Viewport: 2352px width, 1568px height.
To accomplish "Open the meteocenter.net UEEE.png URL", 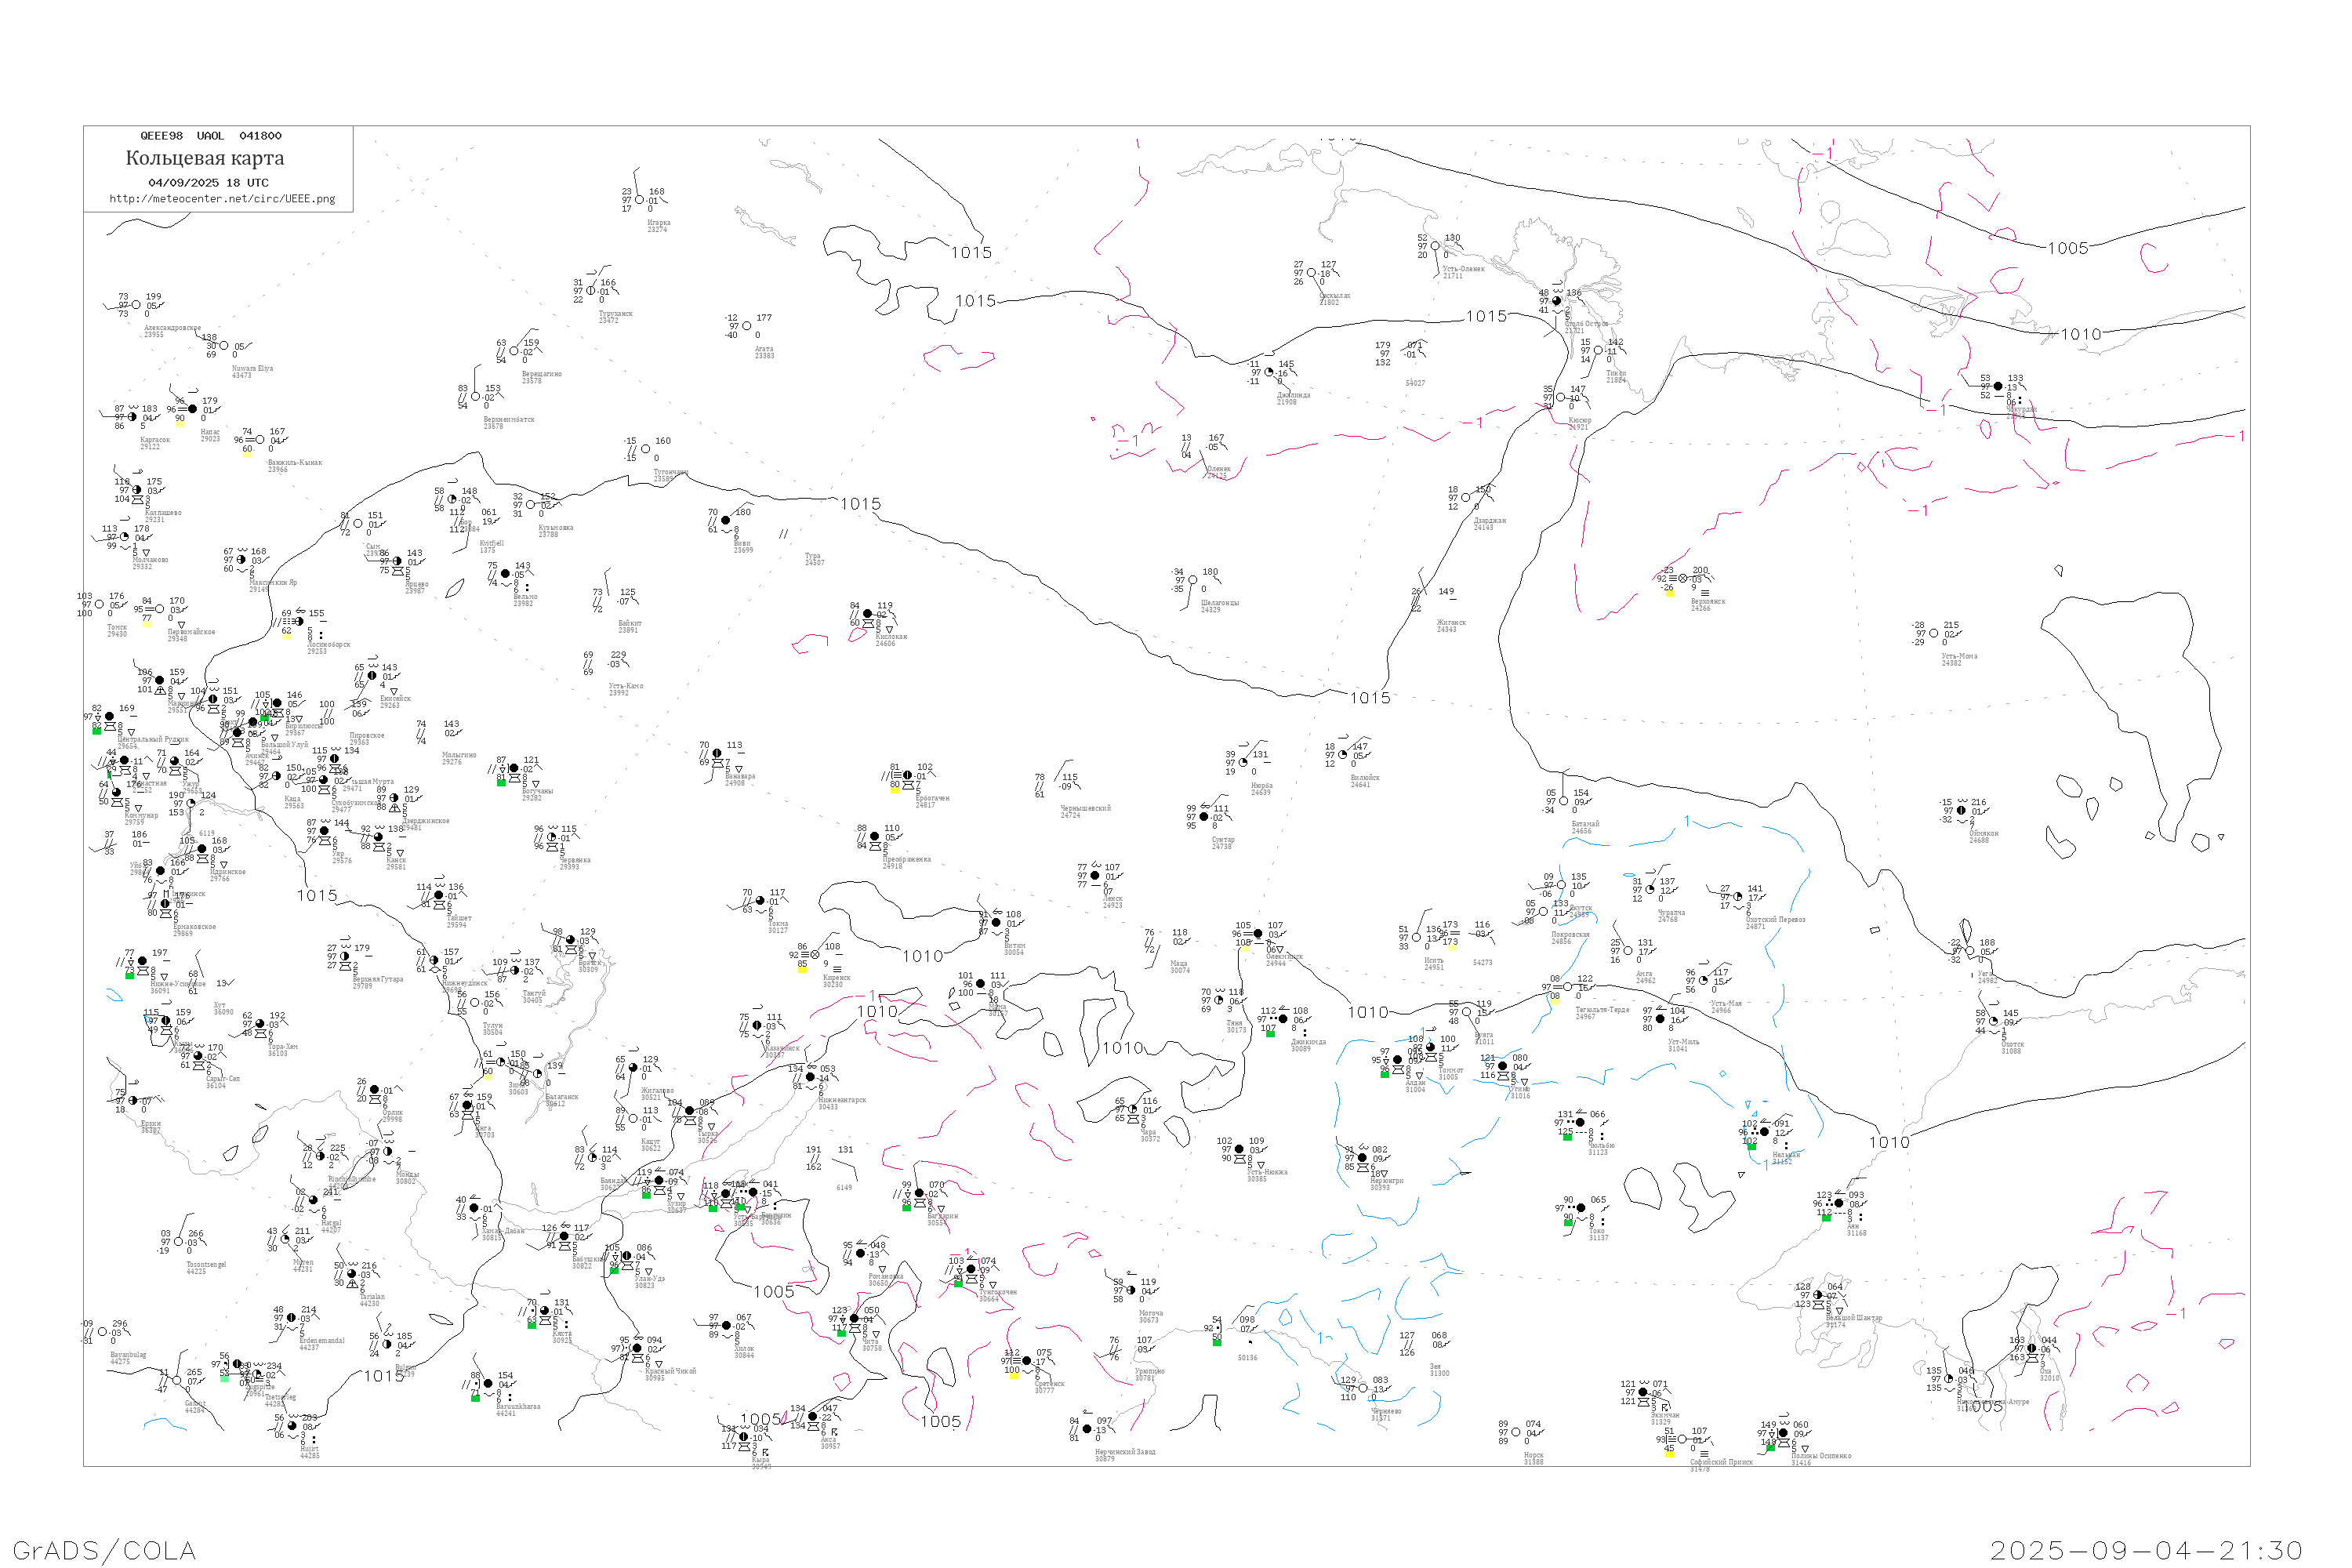I will 222,199.
